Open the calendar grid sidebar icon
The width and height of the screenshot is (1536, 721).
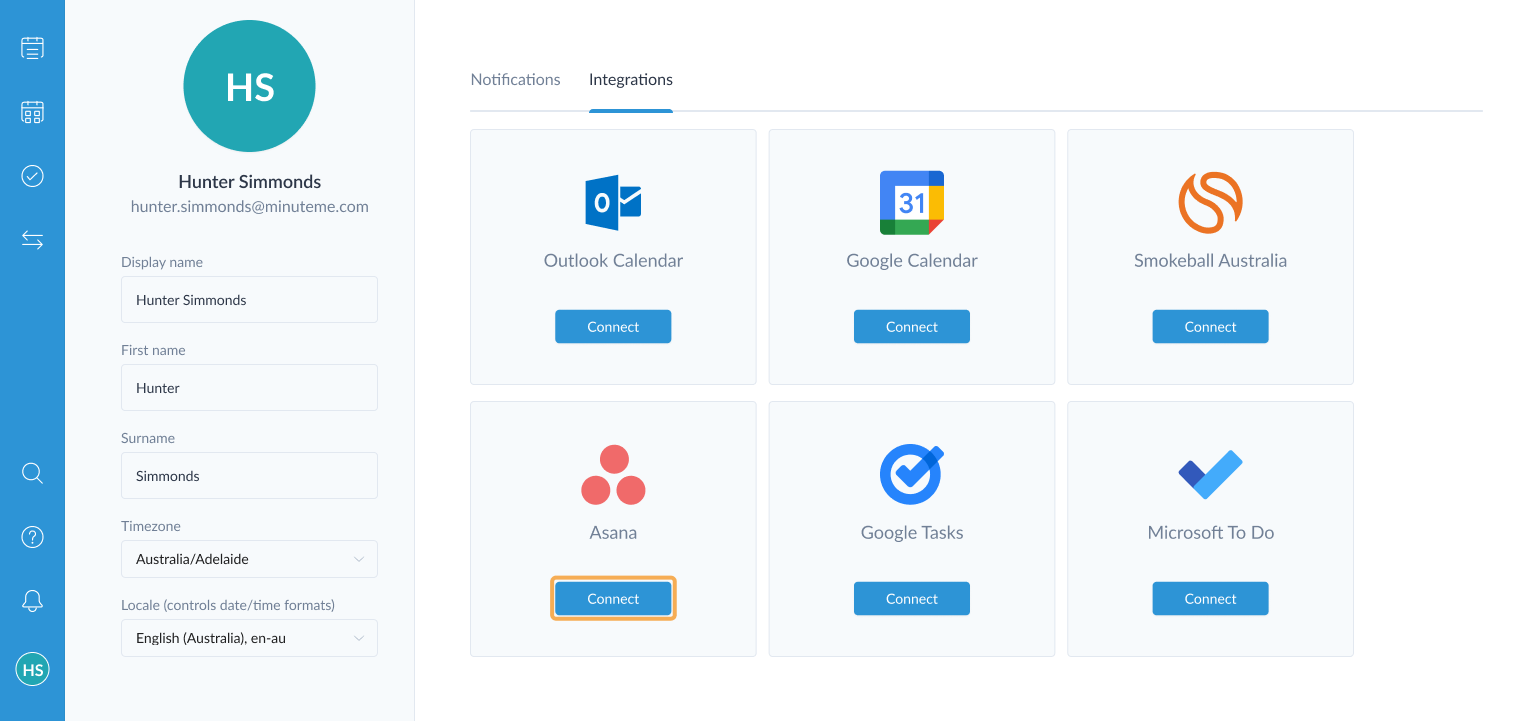click(32, 112)
